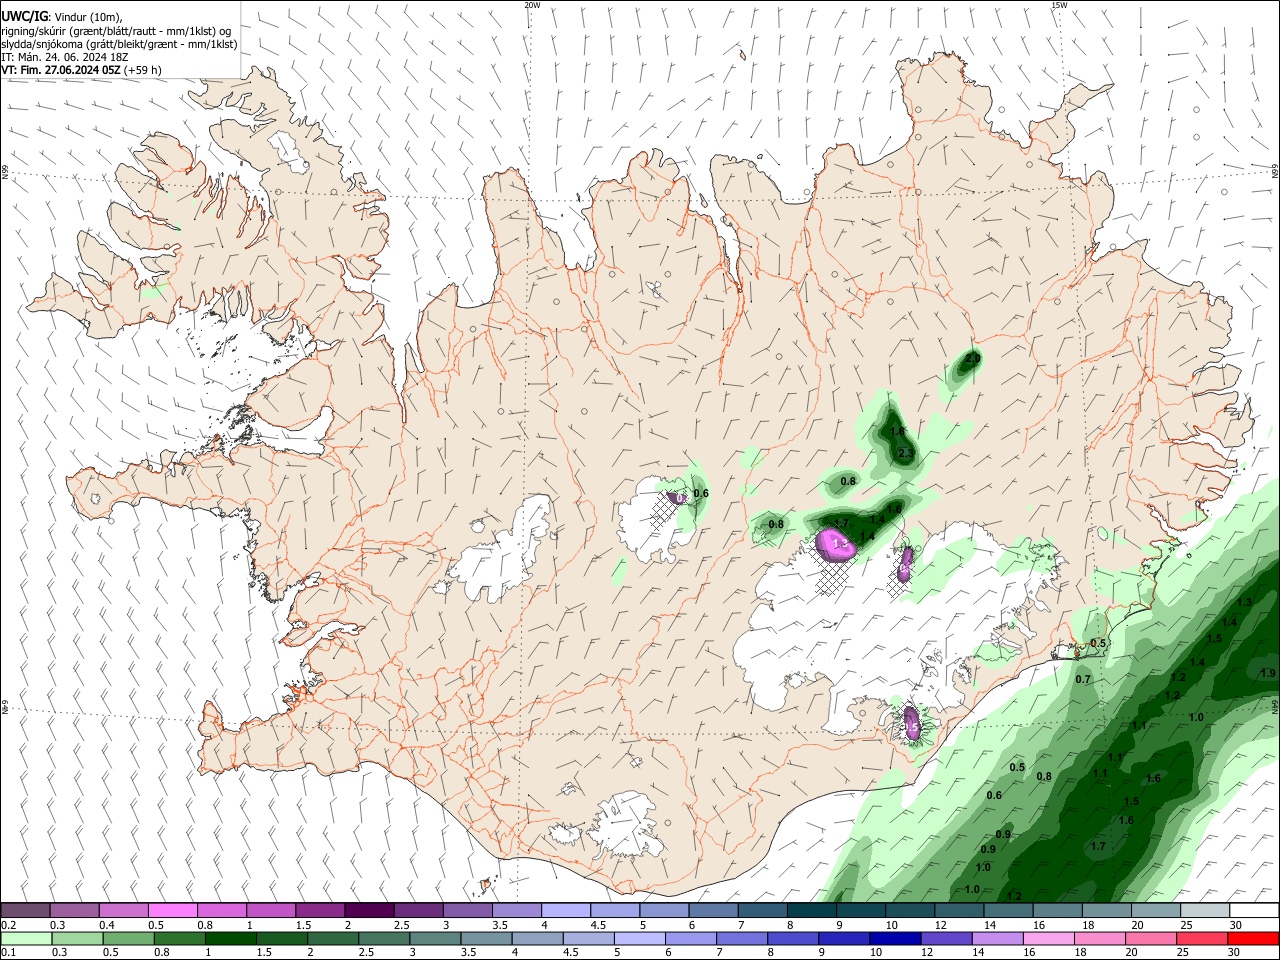This screenshot has width=1280, height=960.
Task: Click the '1.9' value off the east coast
Action: pos(1268,673)
